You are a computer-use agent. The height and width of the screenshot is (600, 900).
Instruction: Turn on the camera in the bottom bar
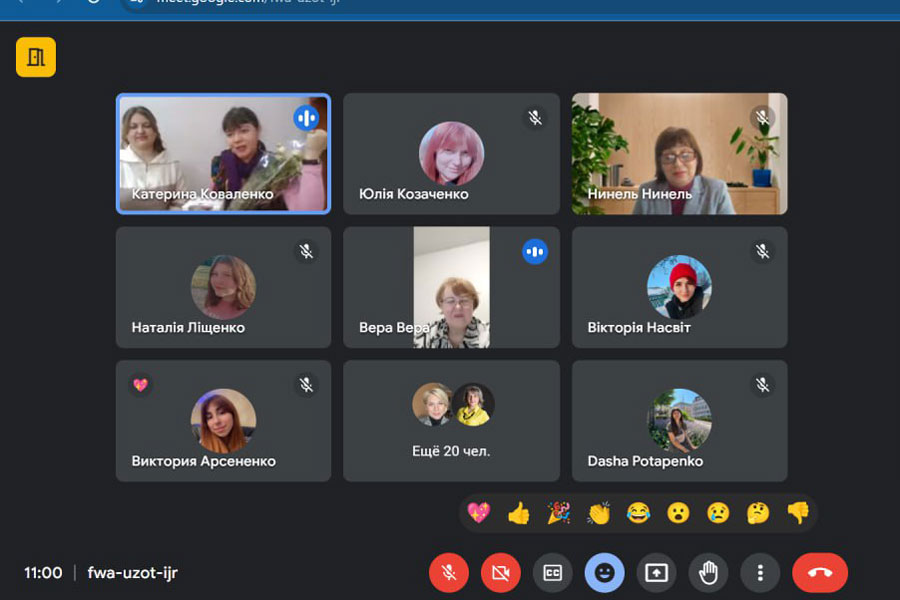(501, 572)
